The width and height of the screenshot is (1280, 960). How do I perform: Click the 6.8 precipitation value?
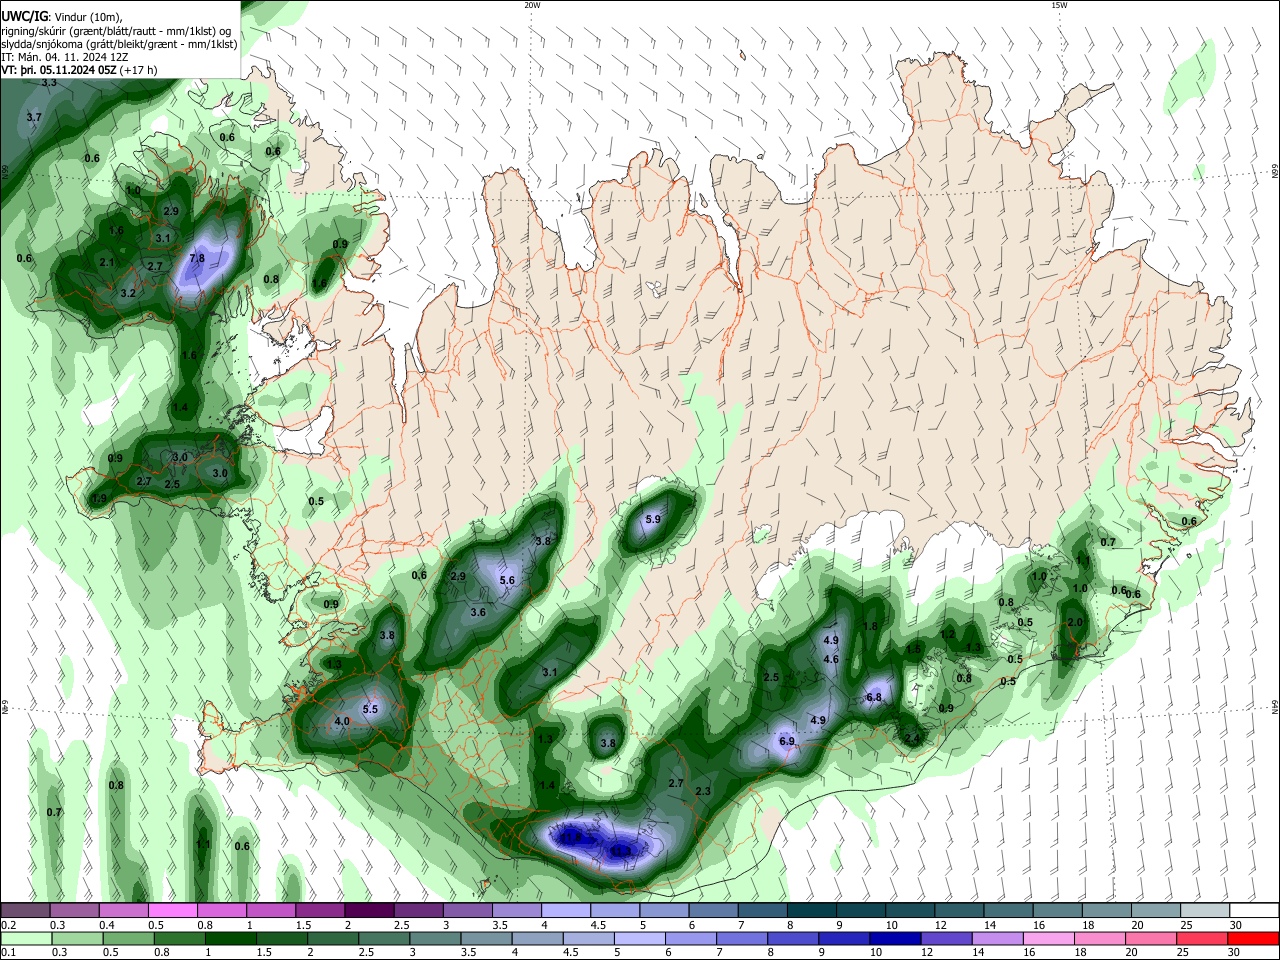874,697
